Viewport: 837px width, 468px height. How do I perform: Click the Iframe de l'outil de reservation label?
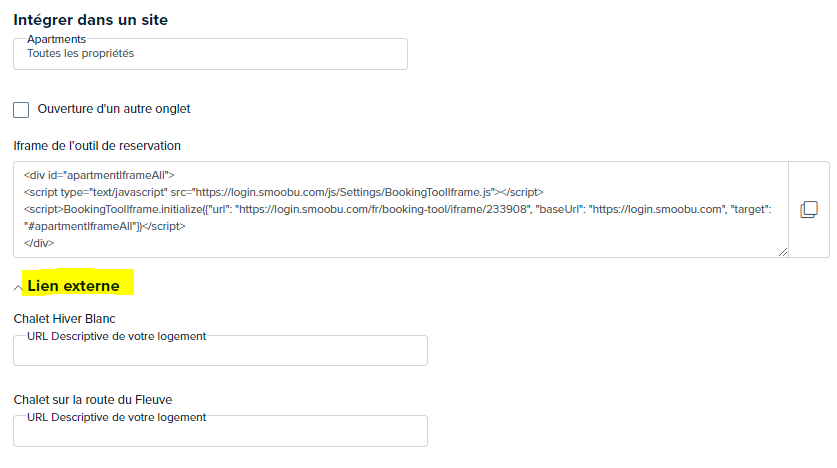point(97,146)
